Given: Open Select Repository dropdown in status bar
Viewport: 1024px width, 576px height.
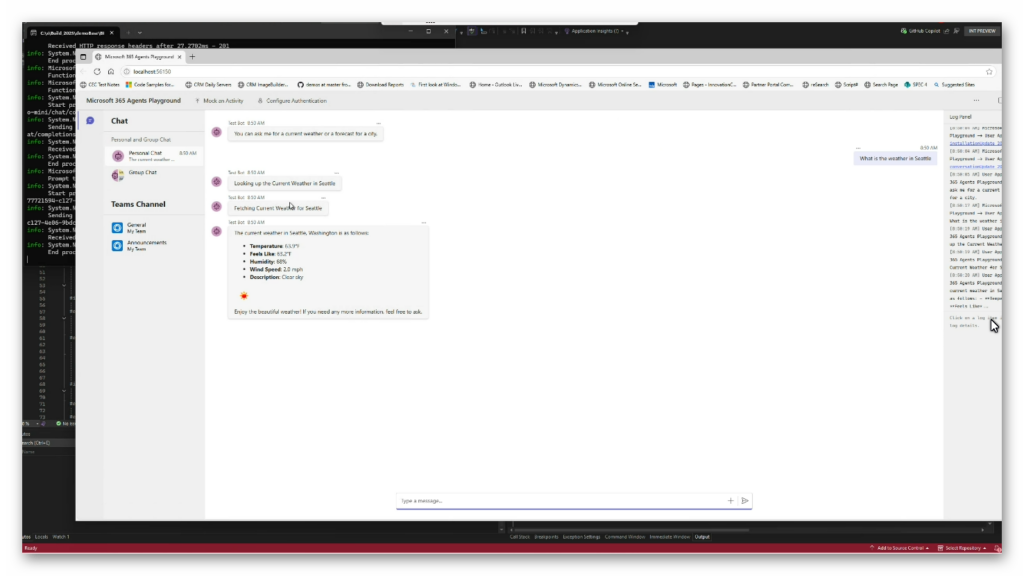Looking at the screenshot, I should tap(962, 548).
